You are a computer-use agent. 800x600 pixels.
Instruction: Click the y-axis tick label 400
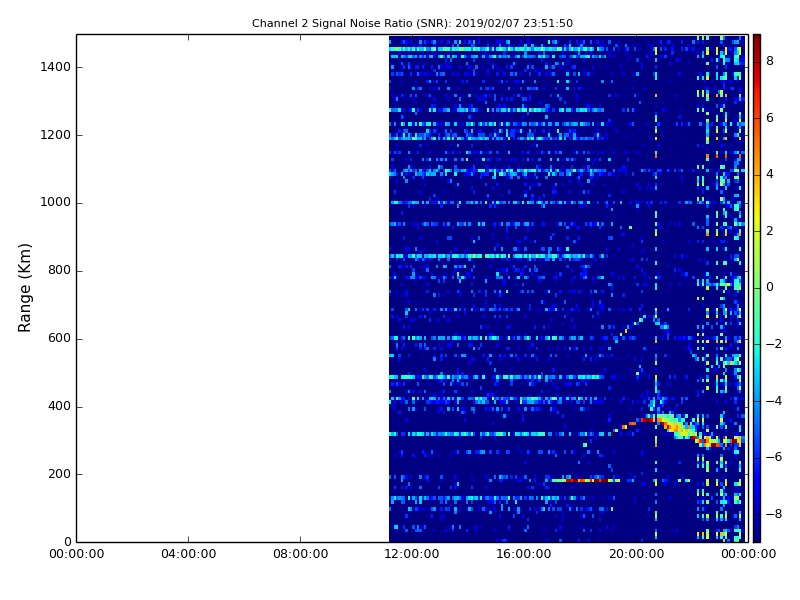click(59, 406)
